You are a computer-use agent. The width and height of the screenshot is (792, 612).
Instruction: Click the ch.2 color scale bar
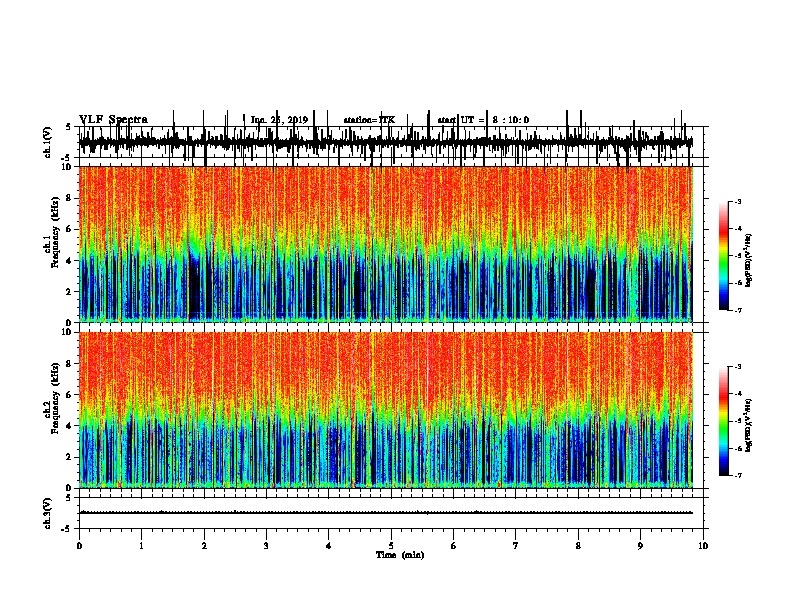pyautogui.click(x=724, y=421)
